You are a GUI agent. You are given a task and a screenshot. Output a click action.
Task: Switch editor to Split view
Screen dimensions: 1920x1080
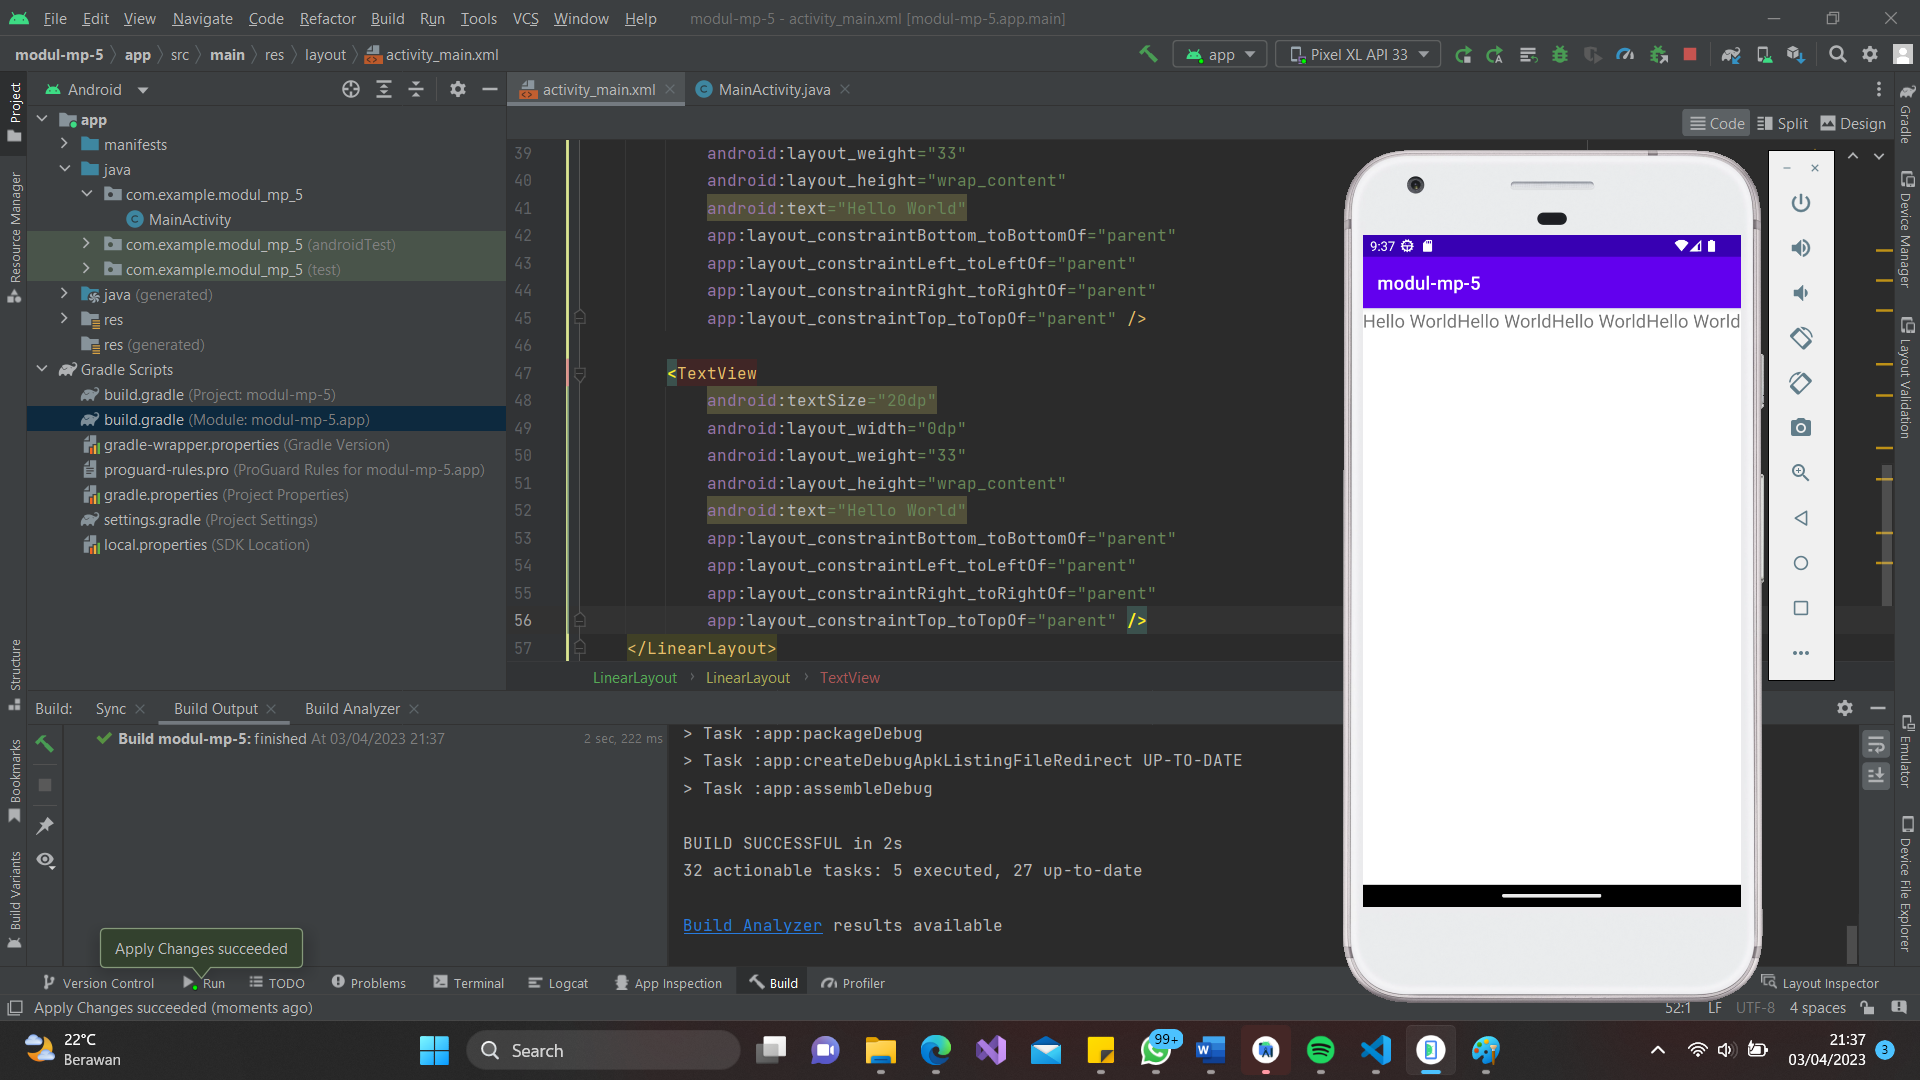pyautogui.click(x=1783, y=122)
